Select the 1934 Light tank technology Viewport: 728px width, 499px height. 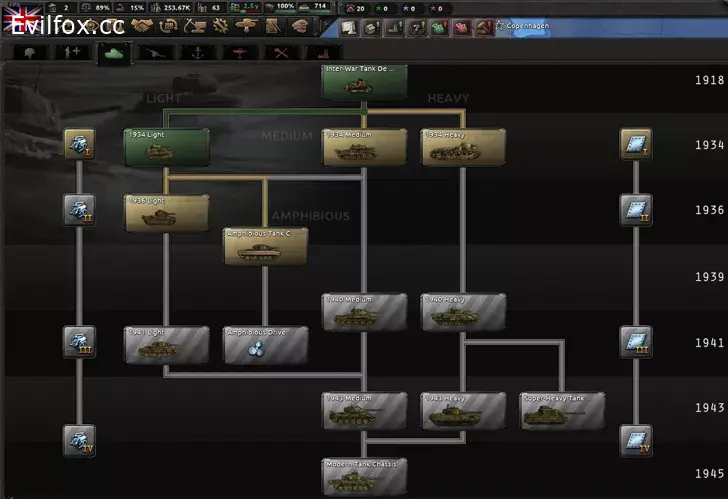(167, 147)
